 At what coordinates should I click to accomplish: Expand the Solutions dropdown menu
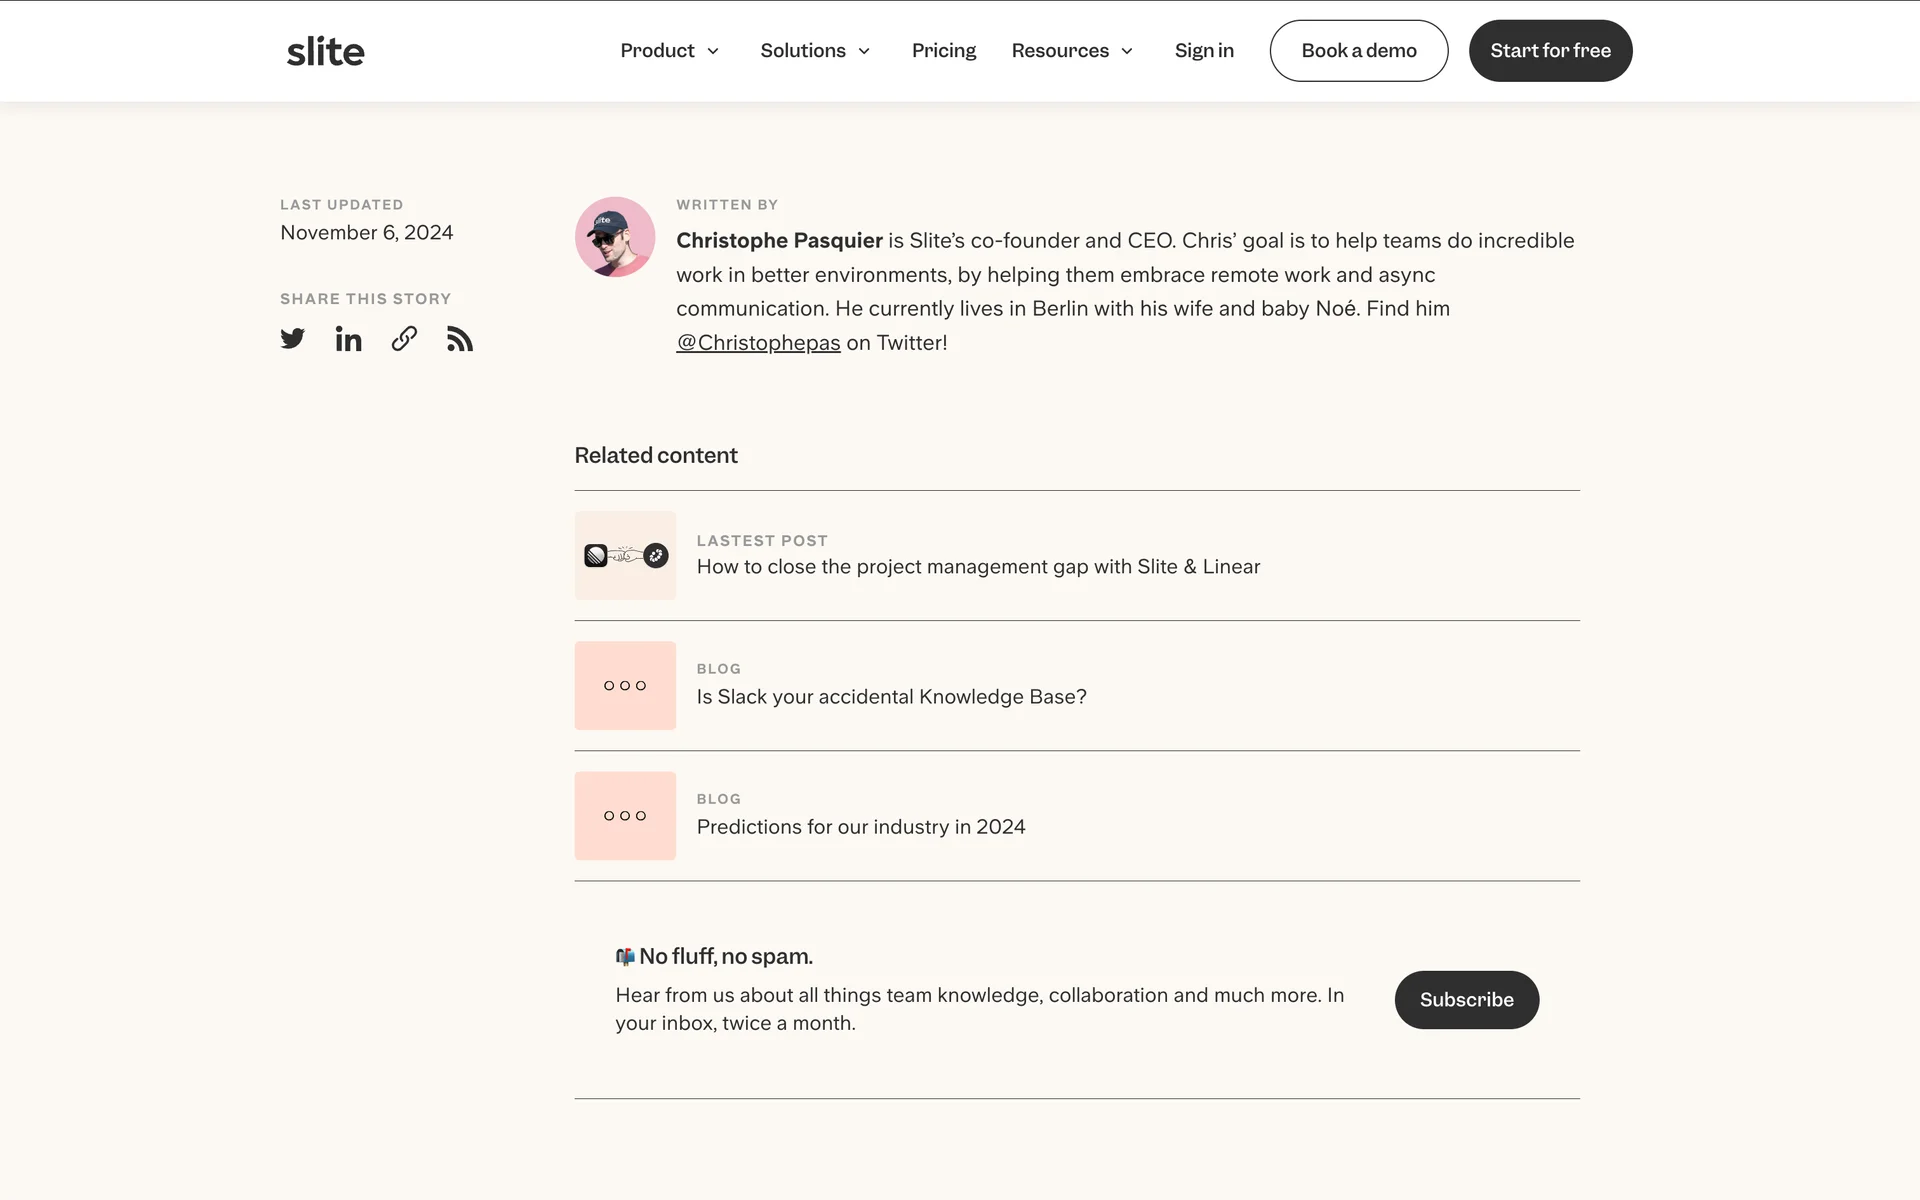[x=815, y=51]
